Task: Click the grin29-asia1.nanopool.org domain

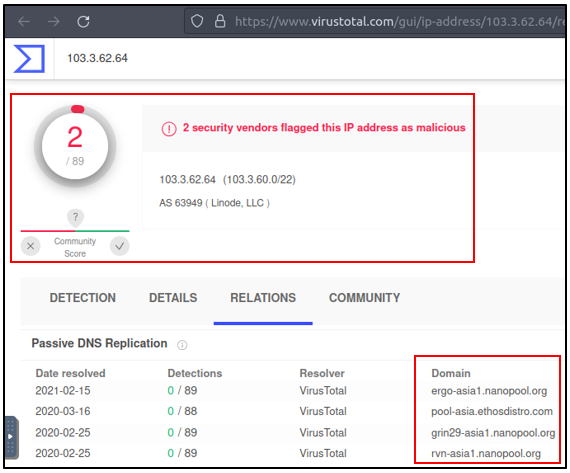Action: click(x=493, y=433)
